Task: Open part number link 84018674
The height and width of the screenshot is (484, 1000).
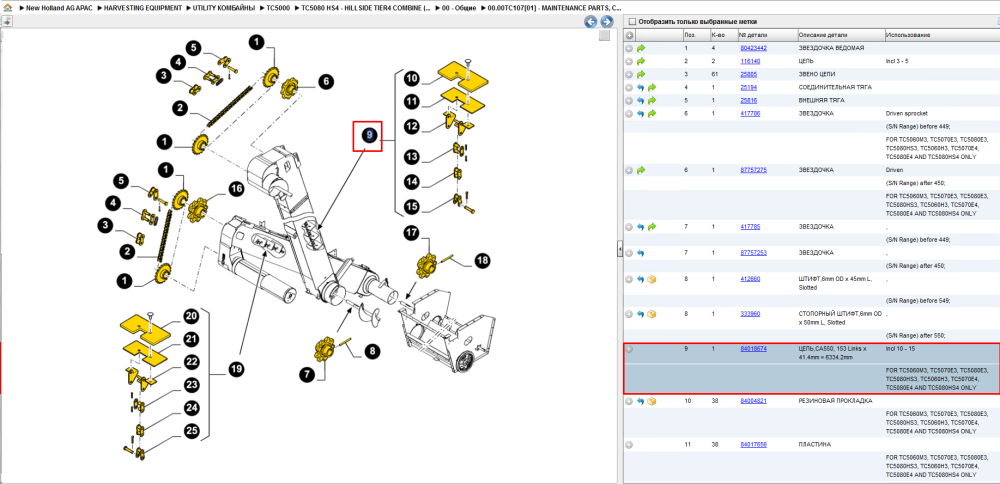Action: [753, 349]
